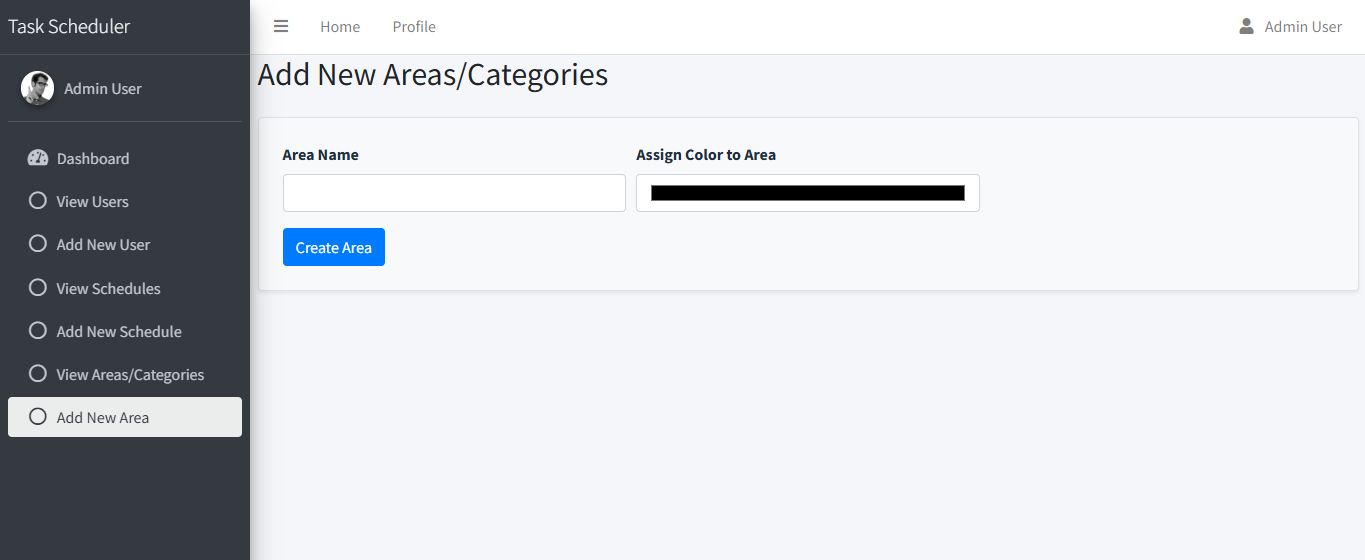Click the Dashboard speedometer icon
The width and height of the screenshot is (1365, 560).
tap(38, 158)
